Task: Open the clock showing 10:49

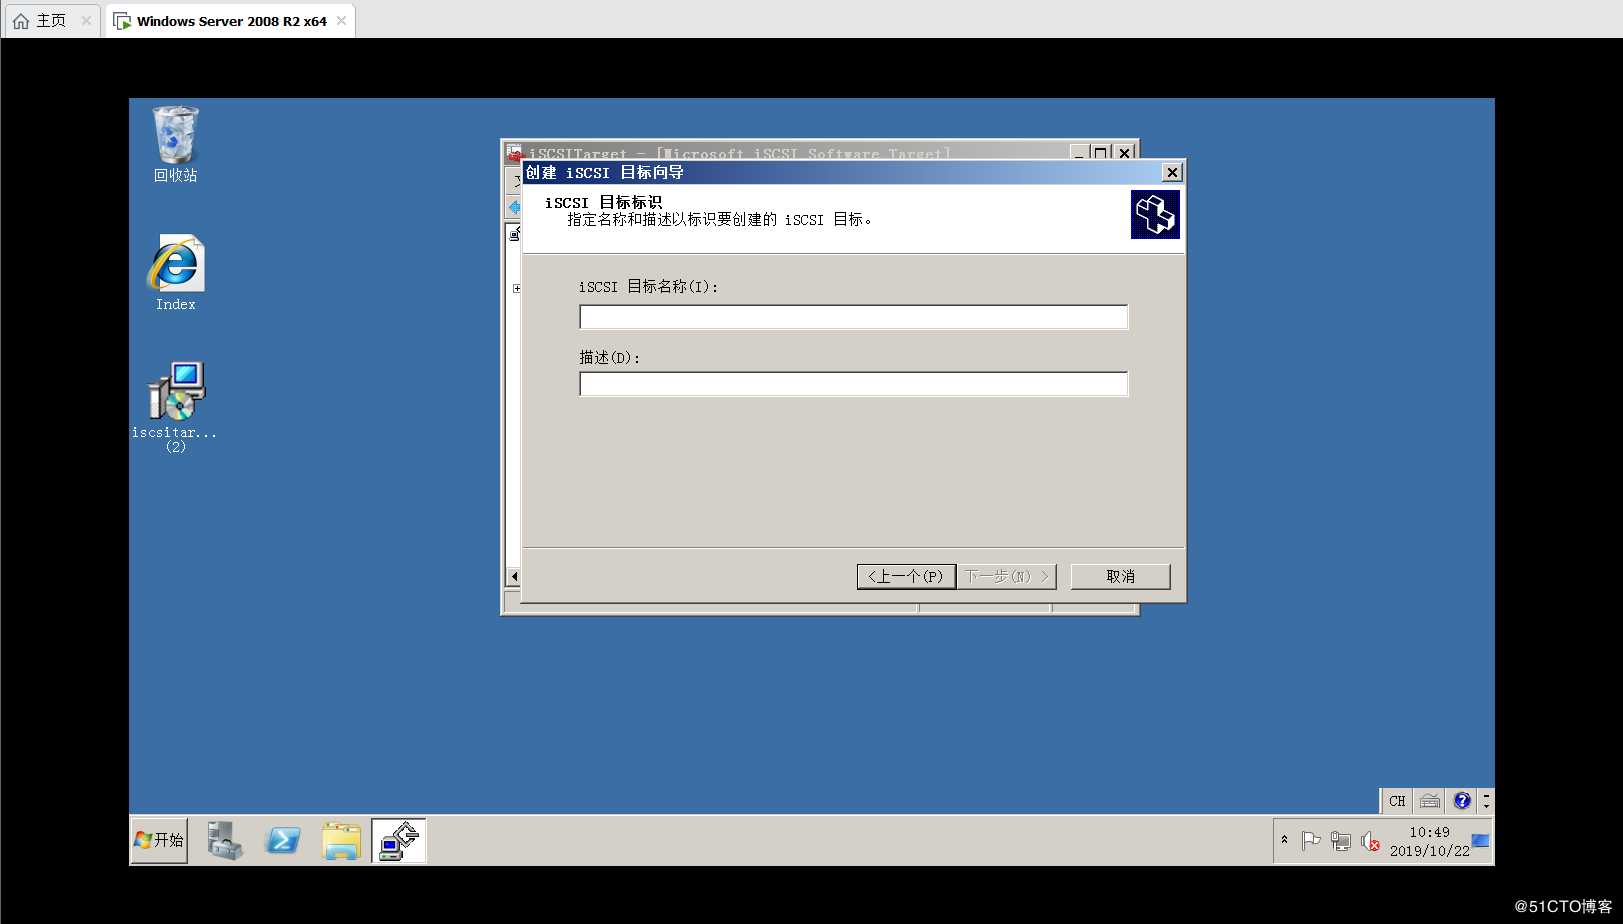Action: (x=1429, y=841)
